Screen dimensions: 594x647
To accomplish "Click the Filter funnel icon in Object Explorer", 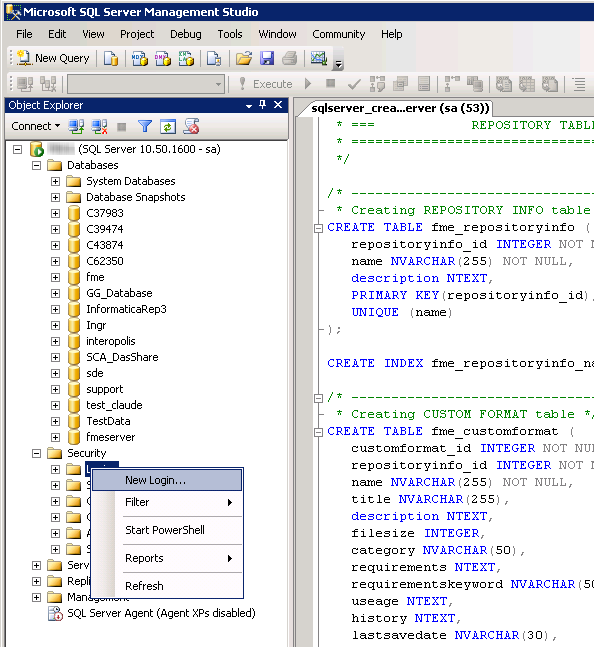I will point(144,126).
